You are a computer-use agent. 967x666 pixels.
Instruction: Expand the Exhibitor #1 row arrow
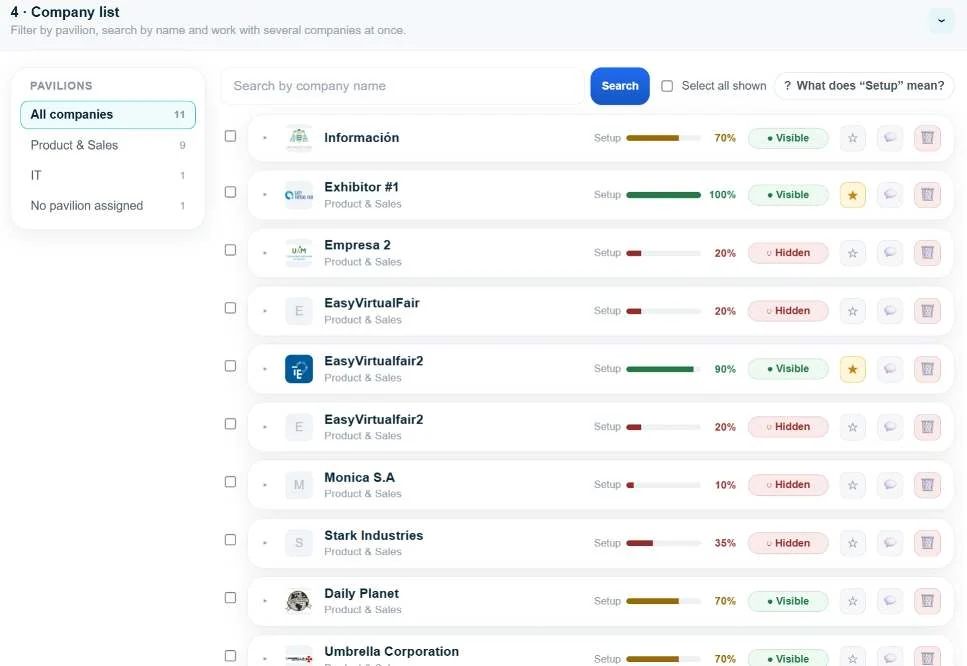click(x=265, y=195)
